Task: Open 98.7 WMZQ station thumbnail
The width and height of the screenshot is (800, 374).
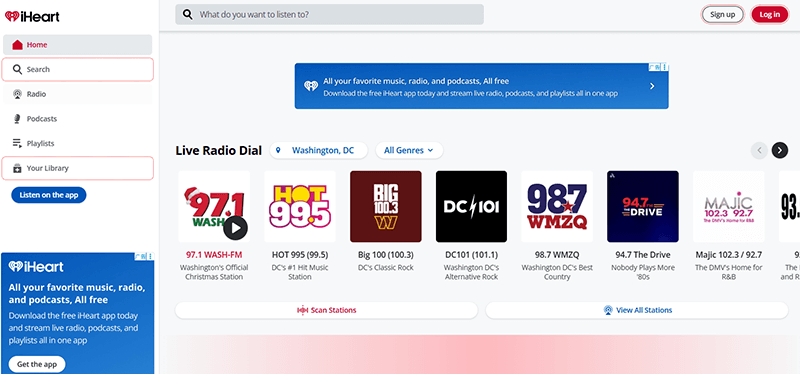Action: 557,206
